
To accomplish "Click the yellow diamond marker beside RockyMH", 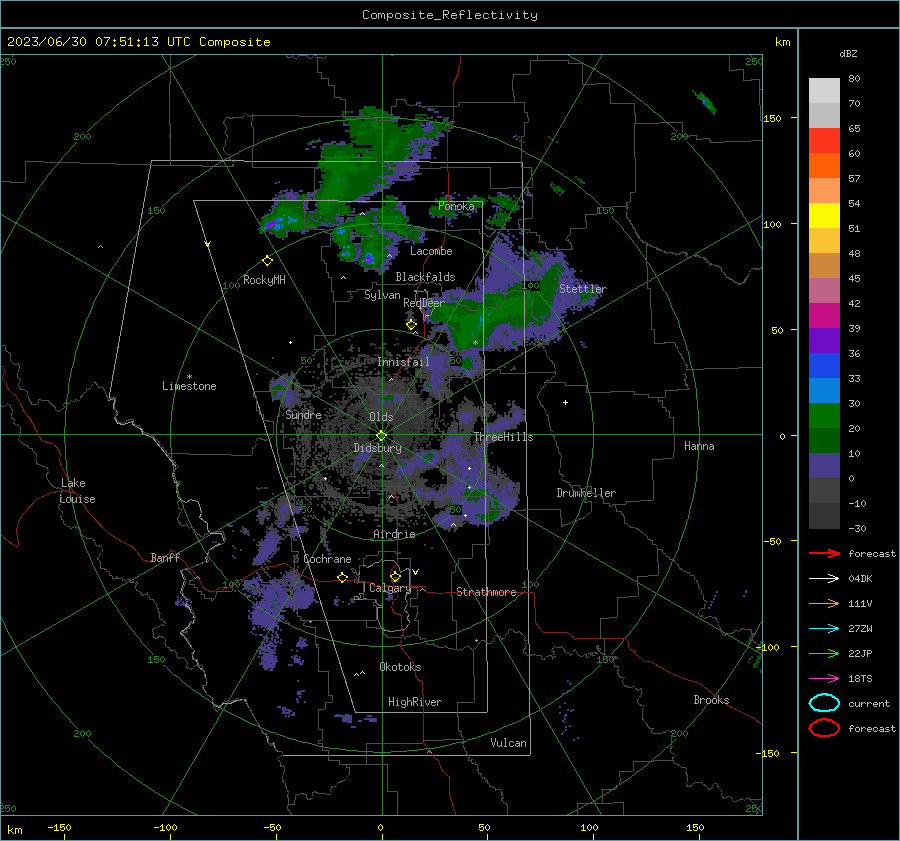I will point(267,261).
